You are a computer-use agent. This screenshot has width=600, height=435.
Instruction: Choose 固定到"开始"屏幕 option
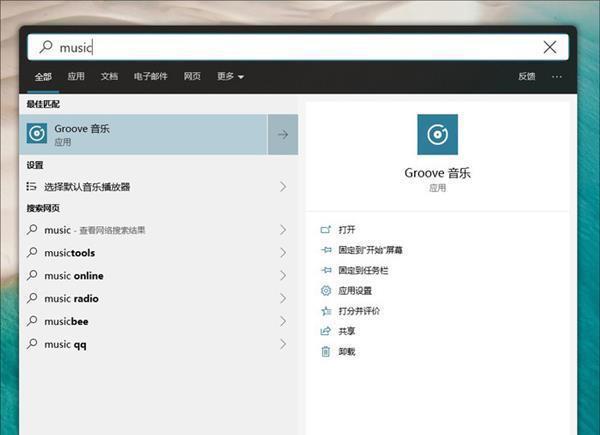click(370, 250)
